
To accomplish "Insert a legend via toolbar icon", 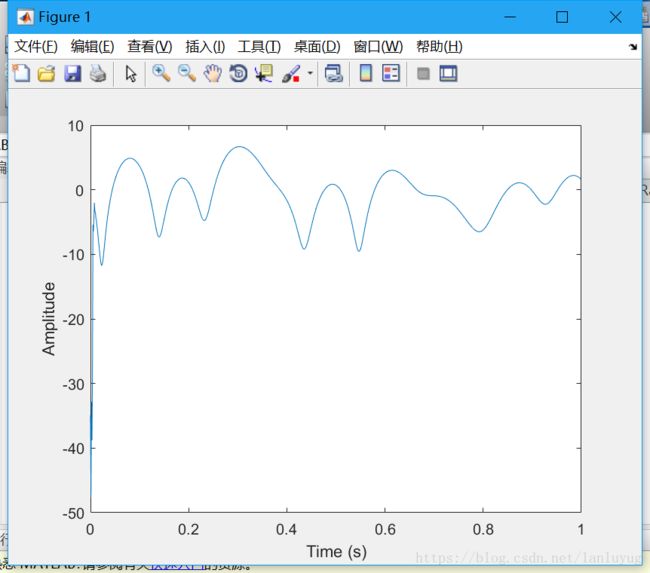I will pos(391,73).
